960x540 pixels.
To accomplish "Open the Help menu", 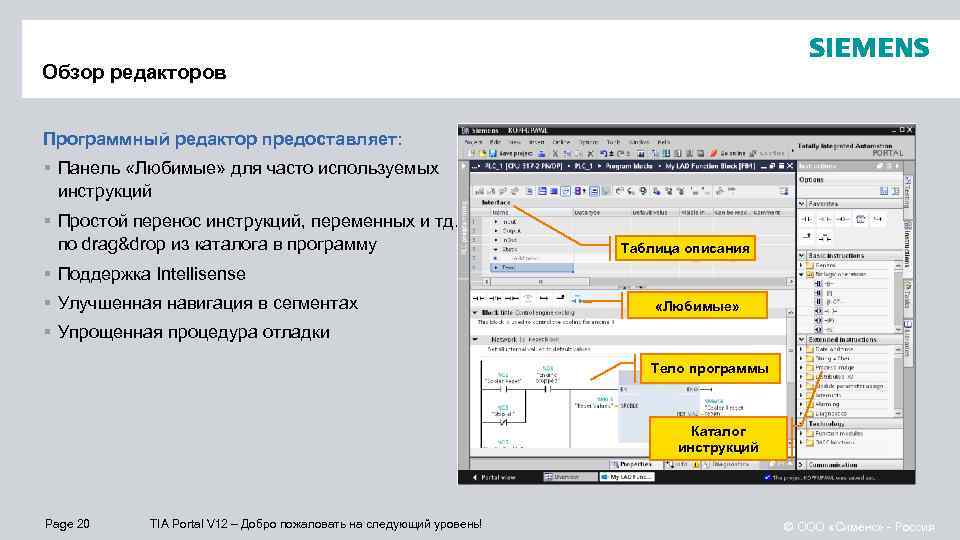I will tap(664, 142).
